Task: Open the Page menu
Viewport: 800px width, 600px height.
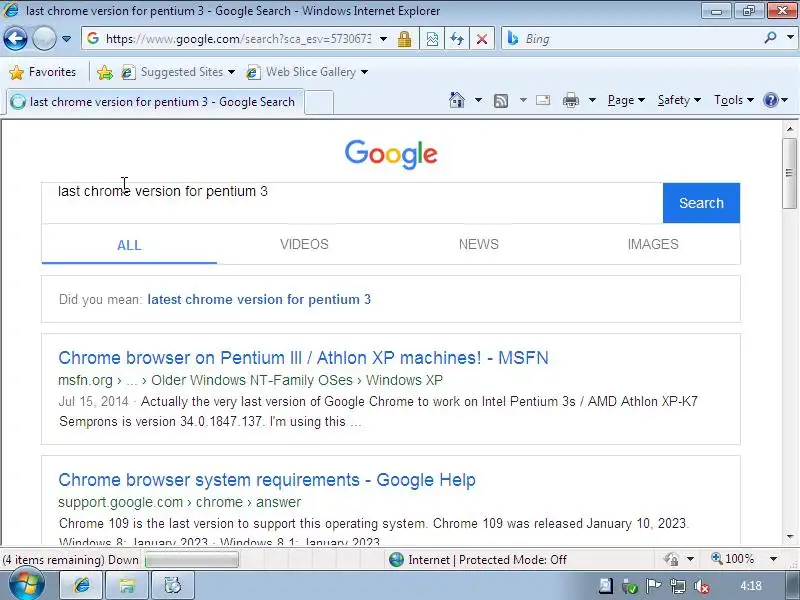Action: pyautogui.click(x=626, y=100)
